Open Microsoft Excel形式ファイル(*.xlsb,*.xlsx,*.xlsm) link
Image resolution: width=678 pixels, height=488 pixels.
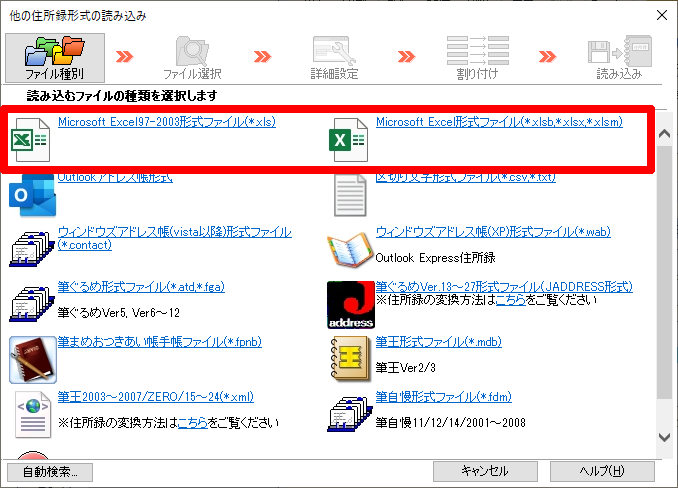[499, 122]
